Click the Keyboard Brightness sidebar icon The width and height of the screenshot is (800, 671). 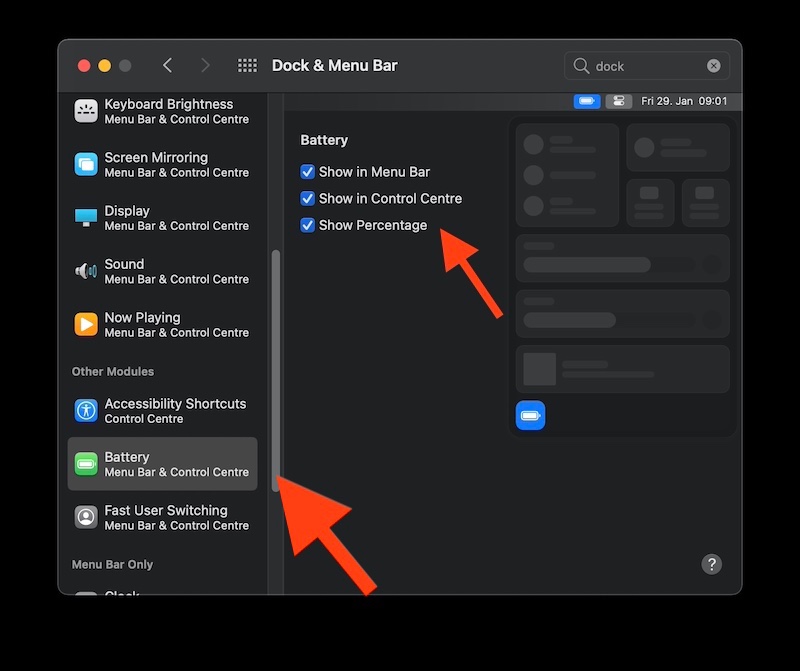tap(86, 111)
